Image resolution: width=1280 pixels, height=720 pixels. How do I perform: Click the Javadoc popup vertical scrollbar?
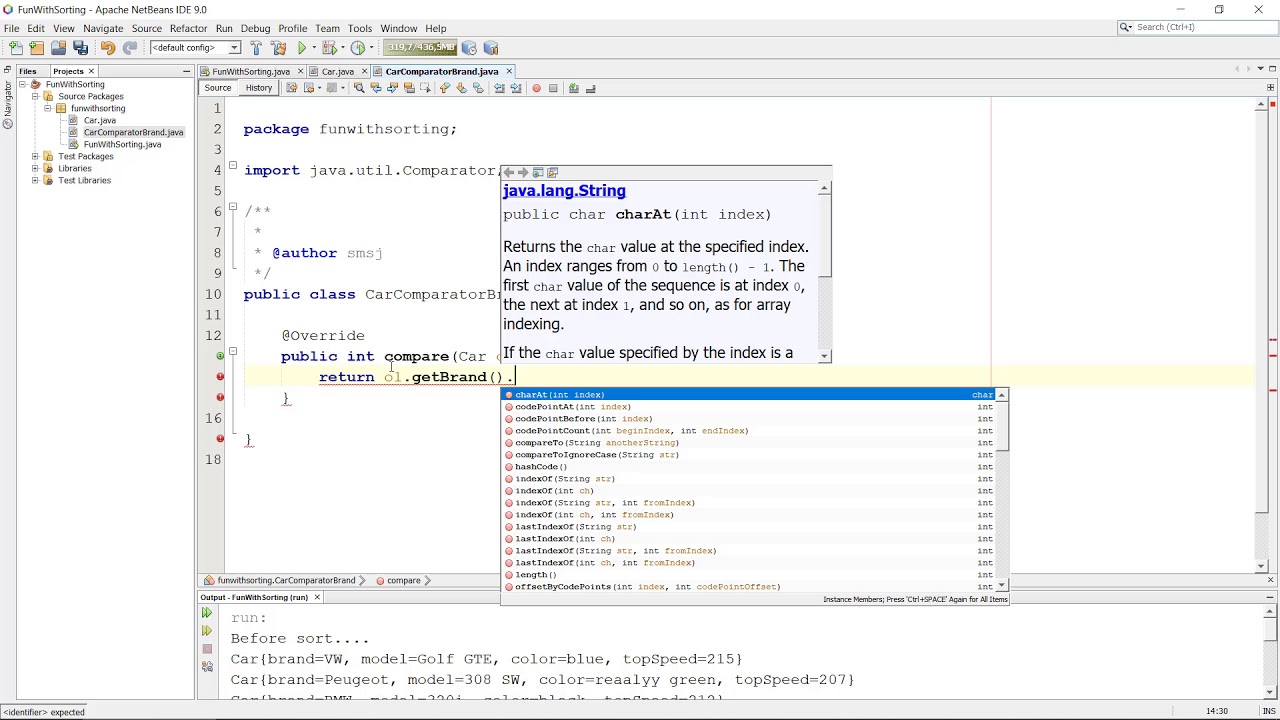[x=824, y=272]
